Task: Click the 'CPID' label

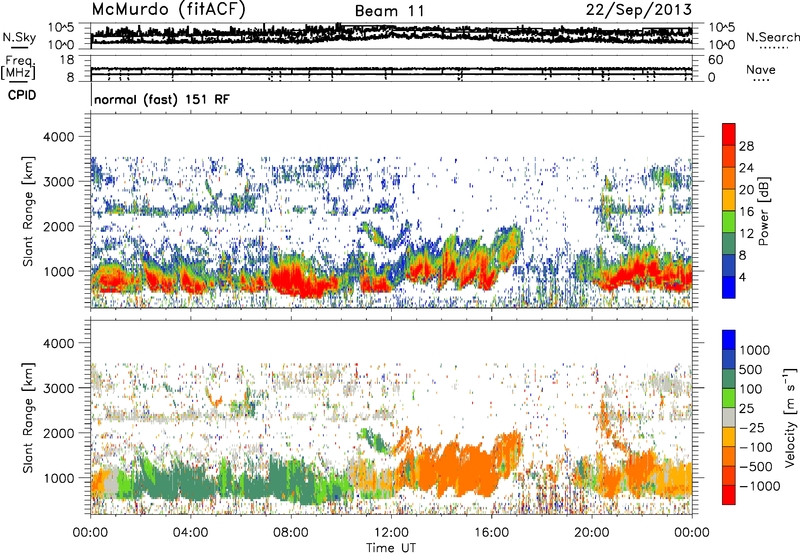Action: click(x=22, y=95)
